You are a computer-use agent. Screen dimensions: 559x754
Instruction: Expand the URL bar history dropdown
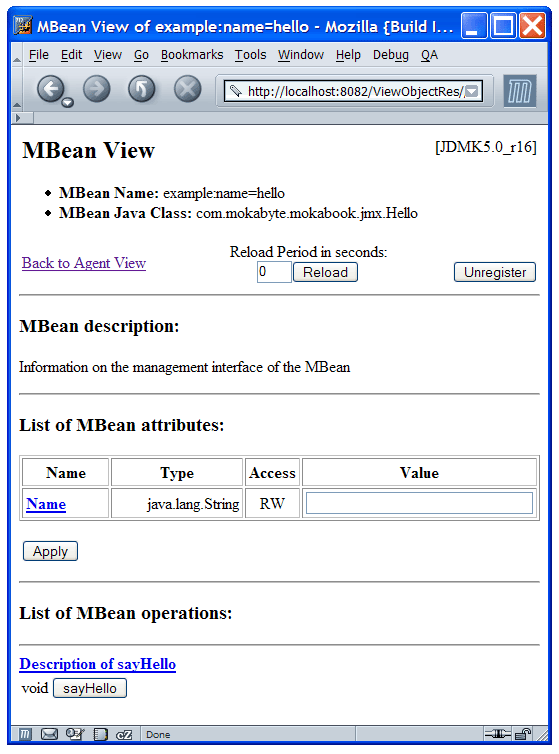pyautogui.click(x=472, y=91)
